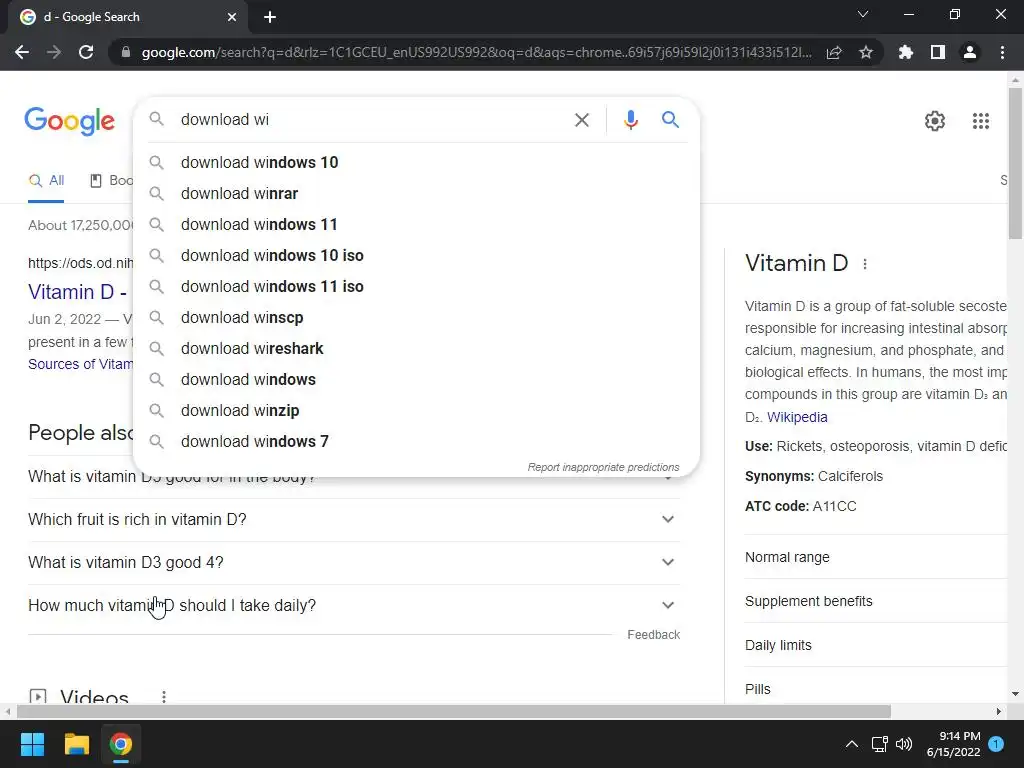This screenshot has width=1024, height=768.
Task: Open Vitamin D panel more options
Action: 865,264
